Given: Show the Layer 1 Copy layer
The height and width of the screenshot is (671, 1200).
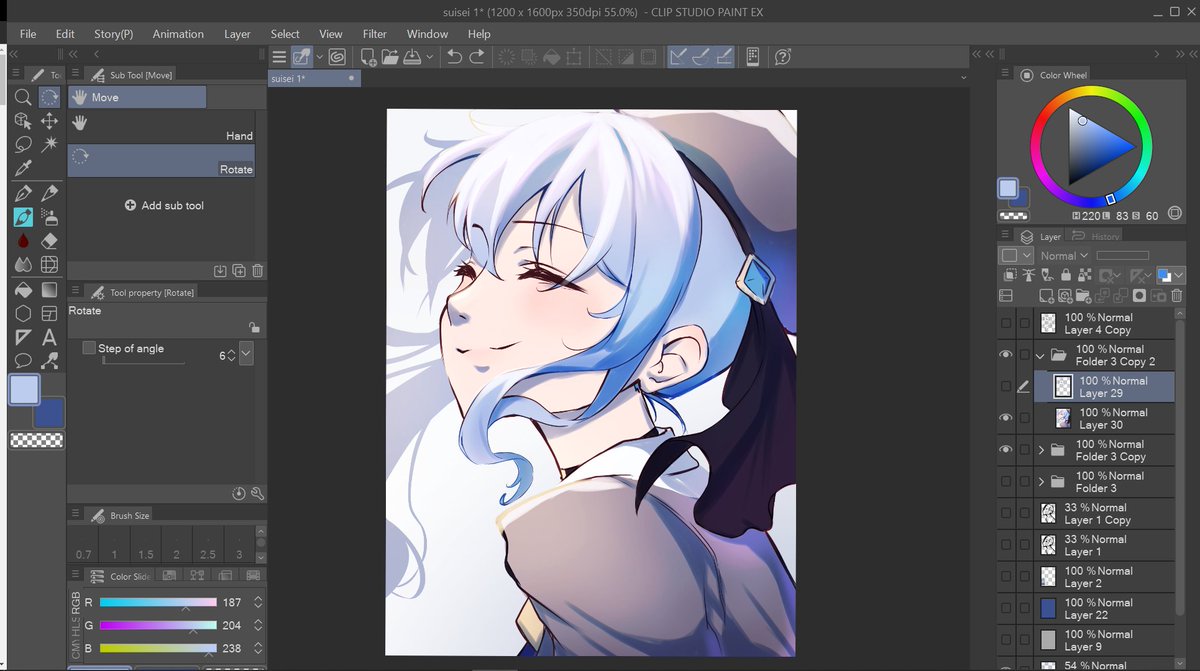Looking at the screenshot, I should [1006, 514].
